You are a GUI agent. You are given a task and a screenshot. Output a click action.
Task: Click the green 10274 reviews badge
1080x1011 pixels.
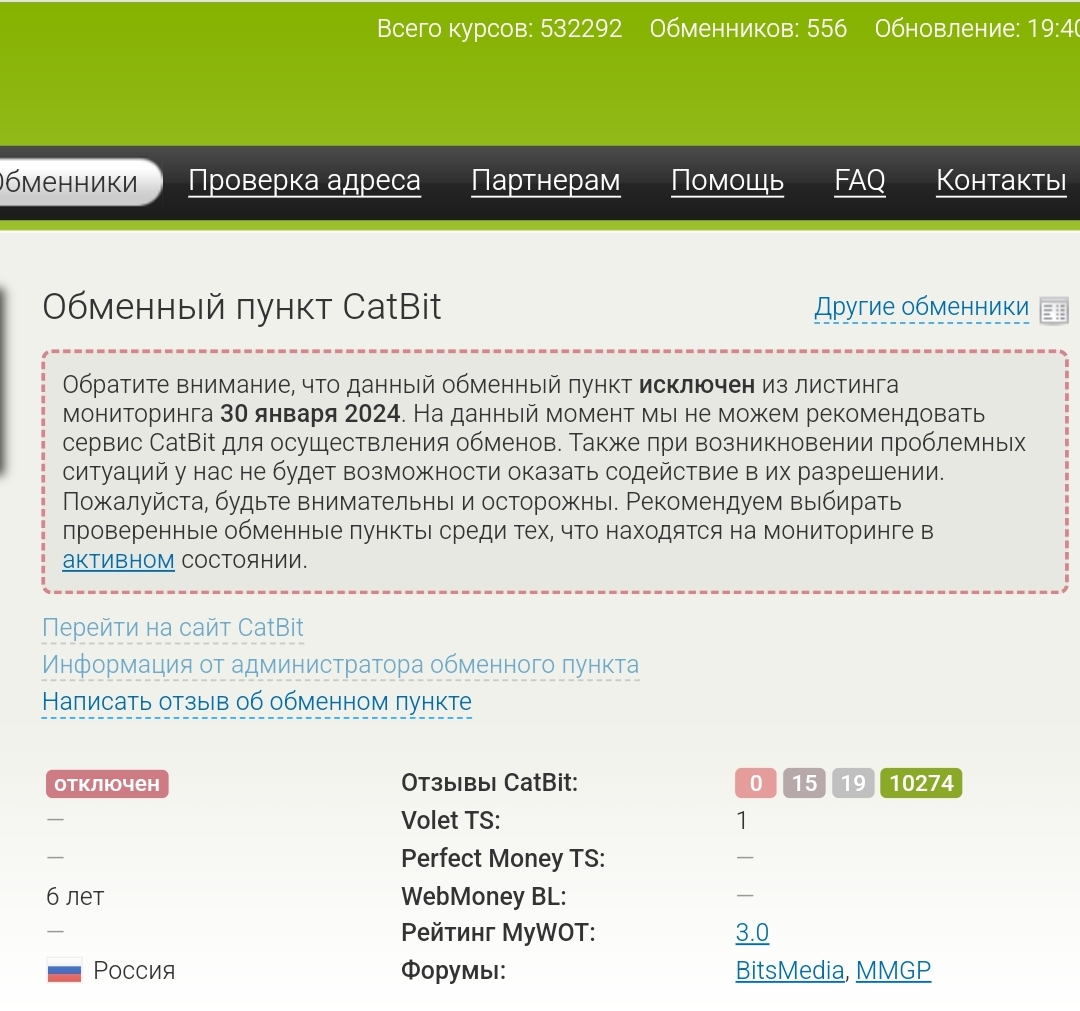[x=921, y=783]
